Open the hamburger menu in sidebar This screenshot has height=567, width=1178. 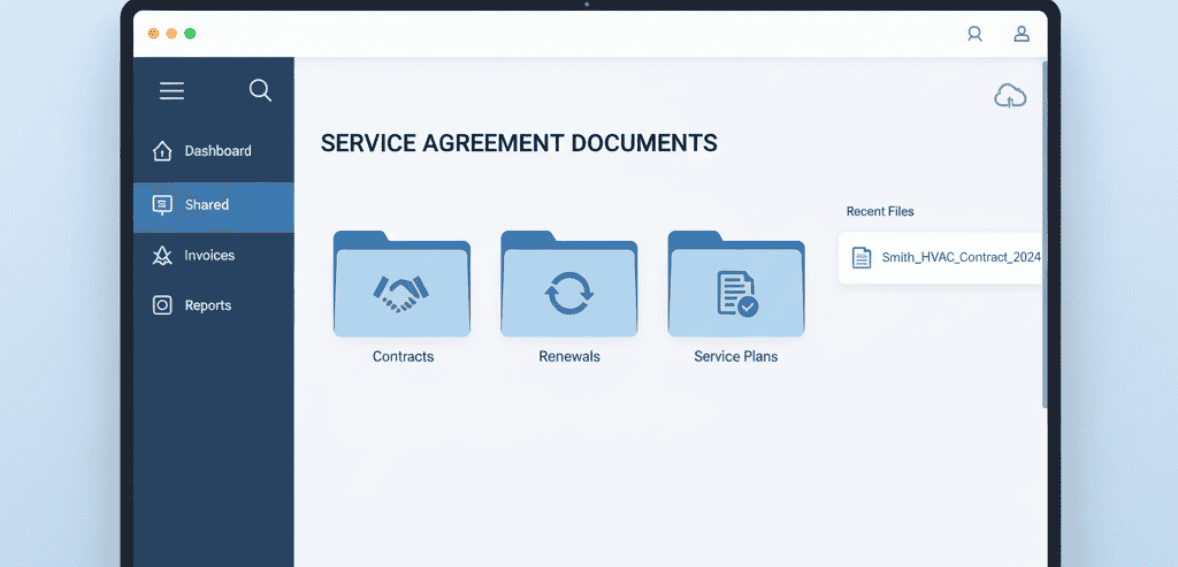click(171, 91)
